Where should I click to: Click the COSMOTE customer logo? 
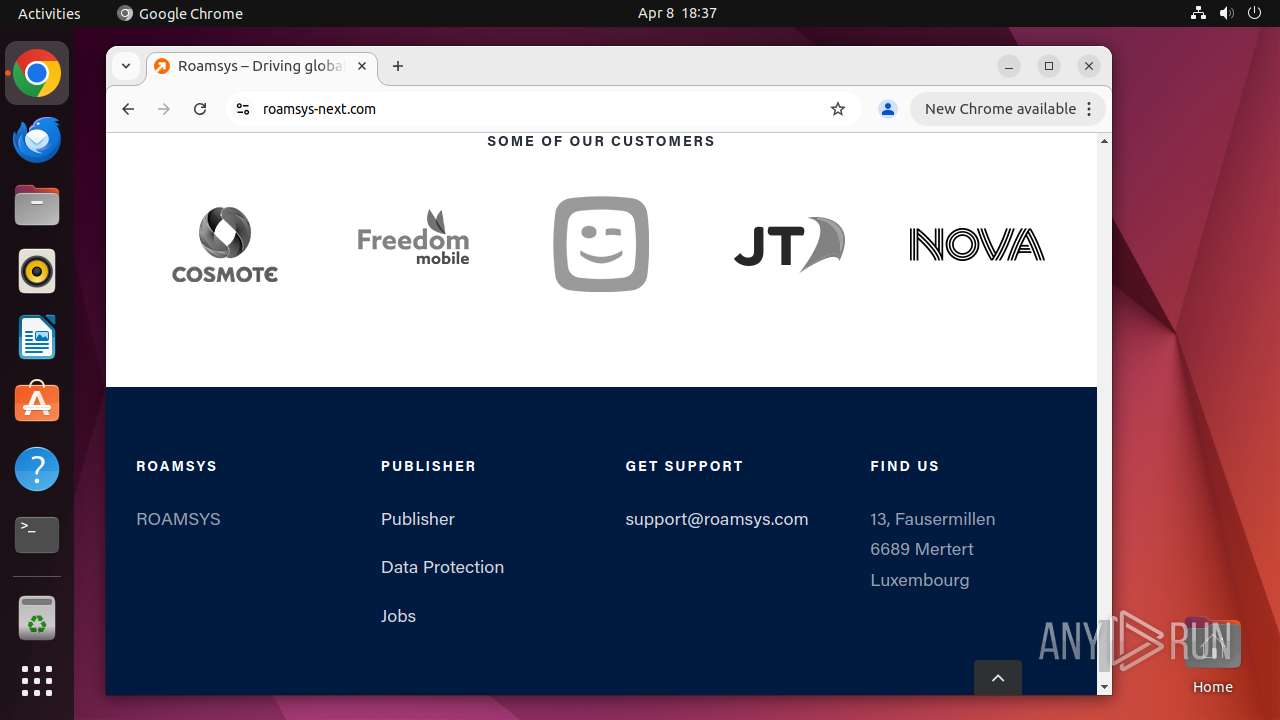pos(225,244)
